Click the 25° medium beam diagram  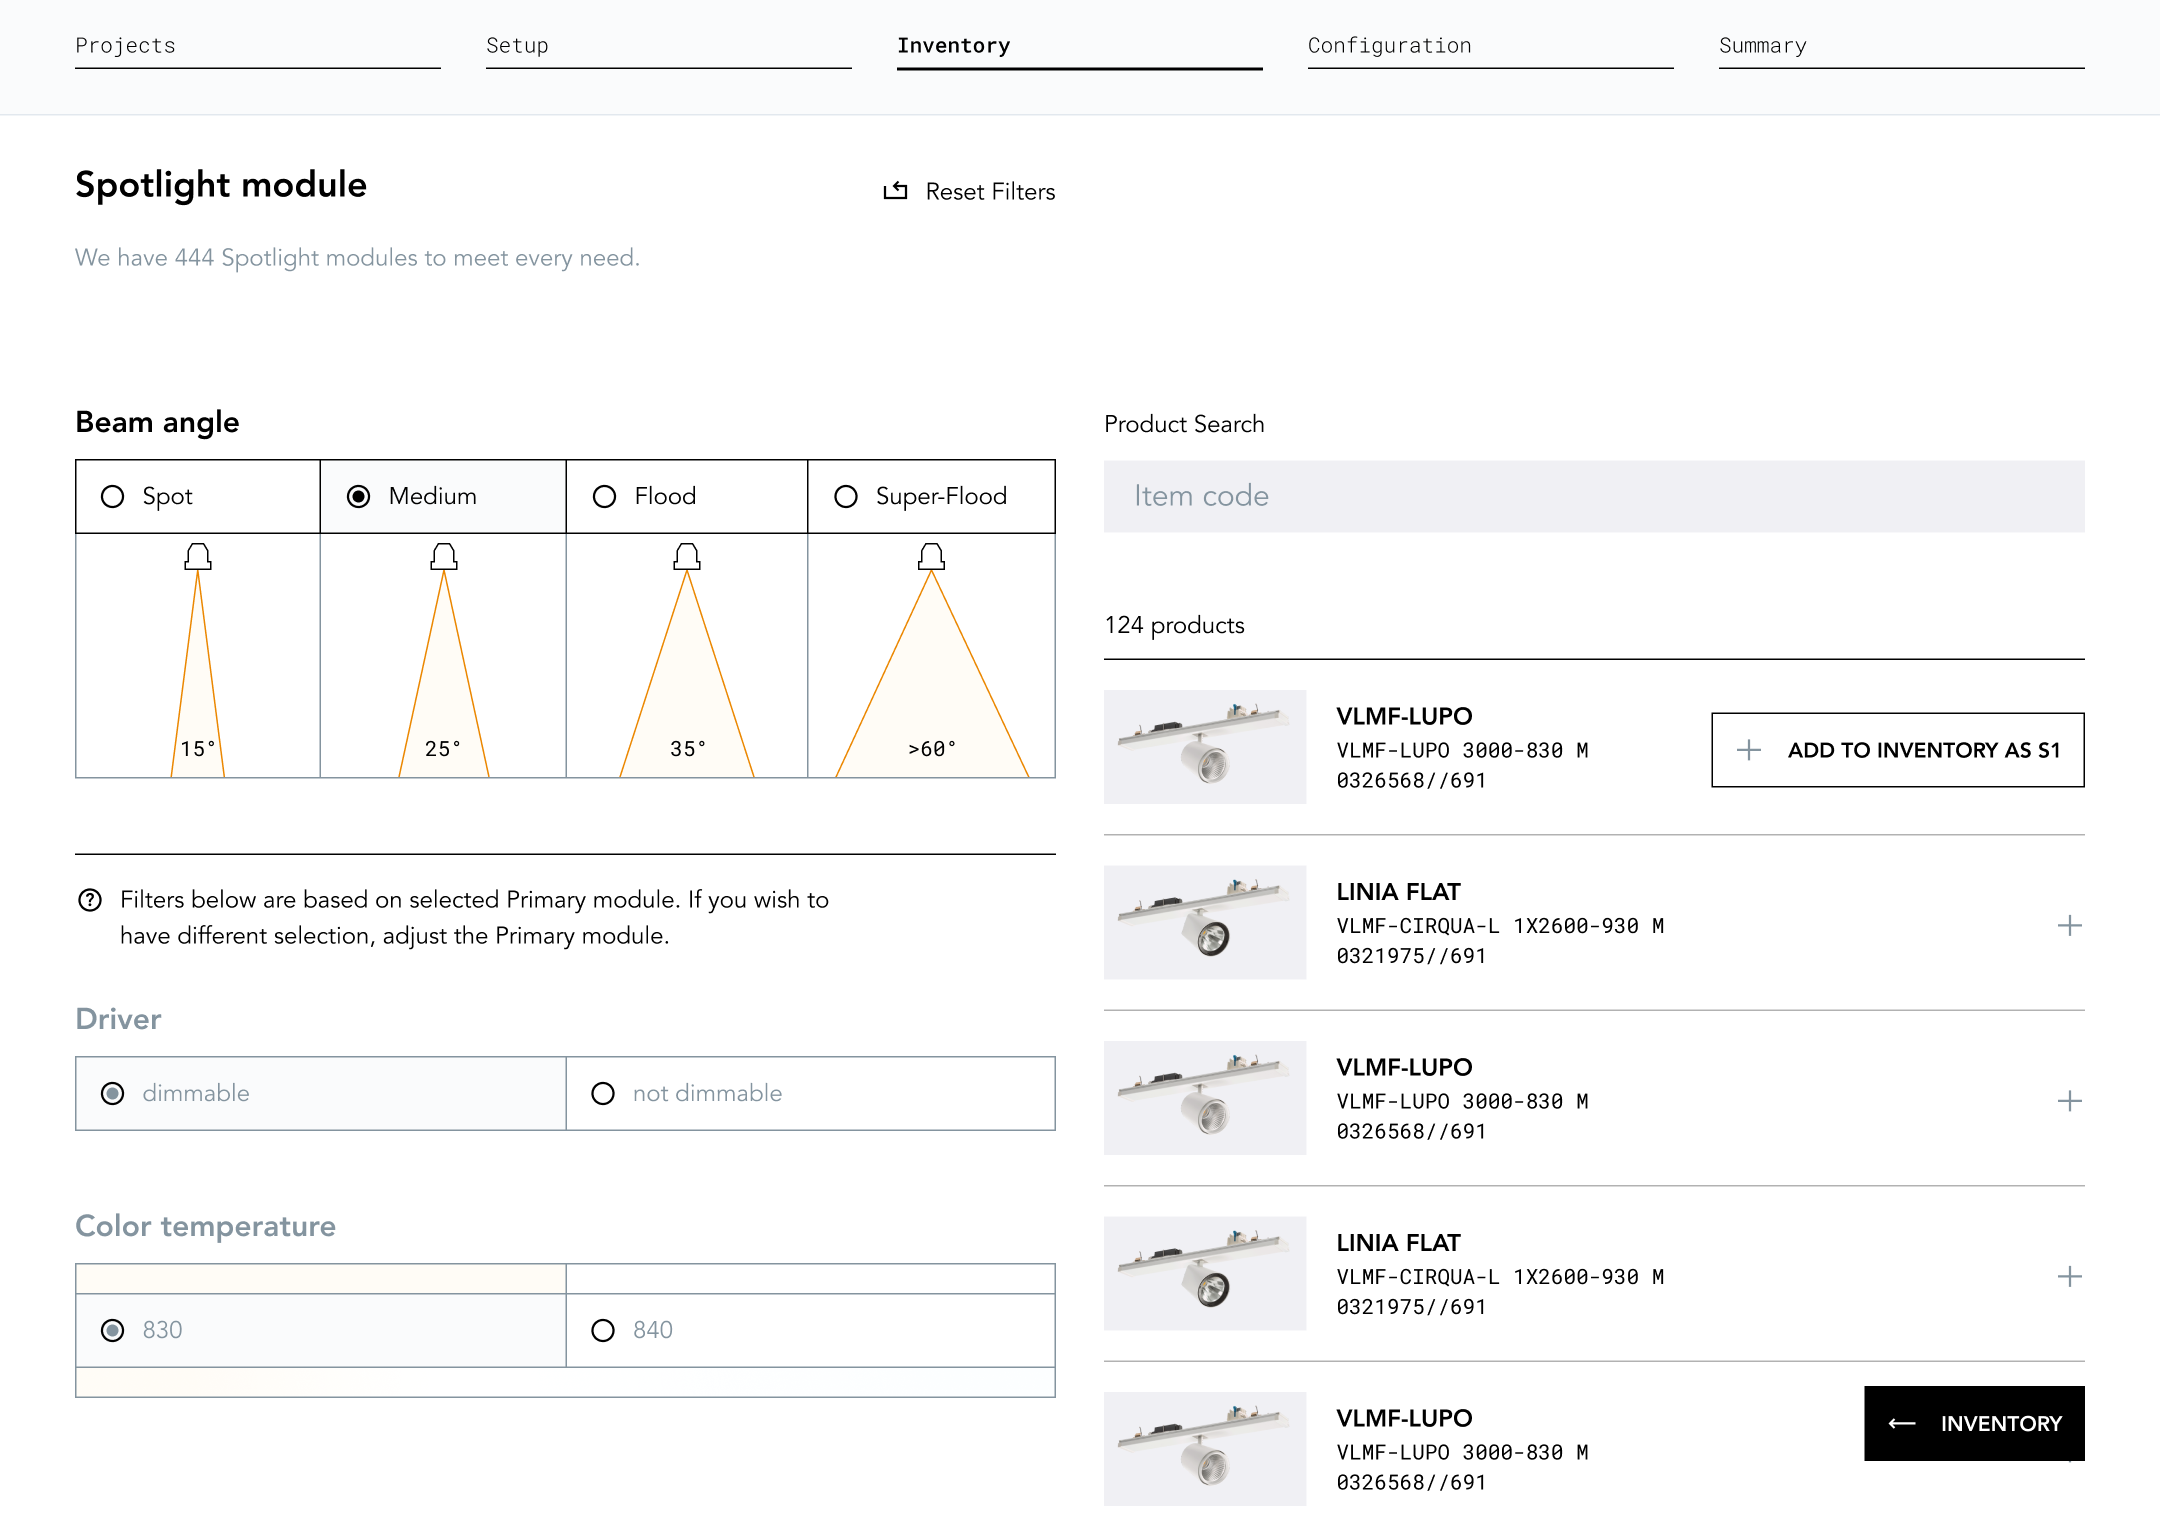coord(443,656)
